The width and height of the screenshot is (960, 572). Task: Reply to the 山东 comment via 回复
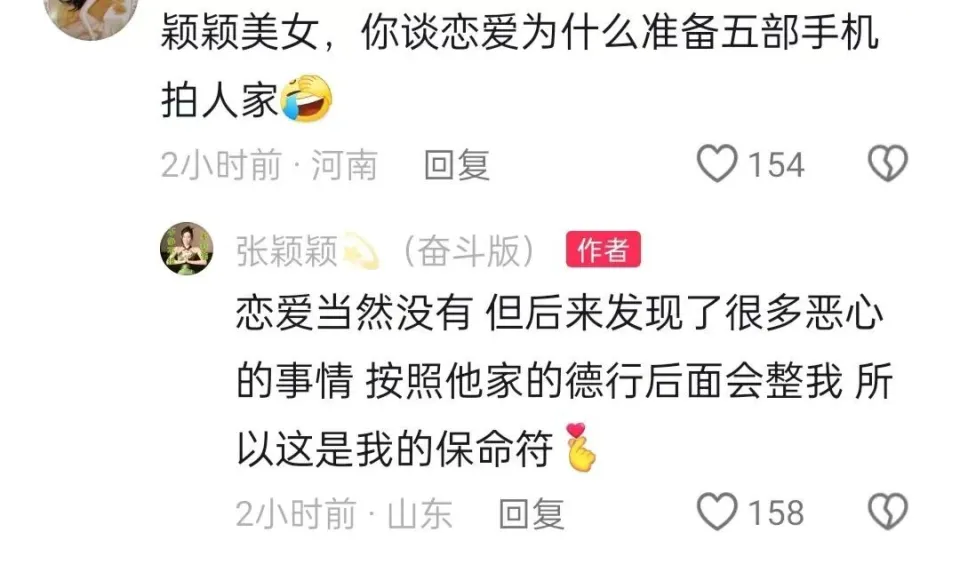531,513
